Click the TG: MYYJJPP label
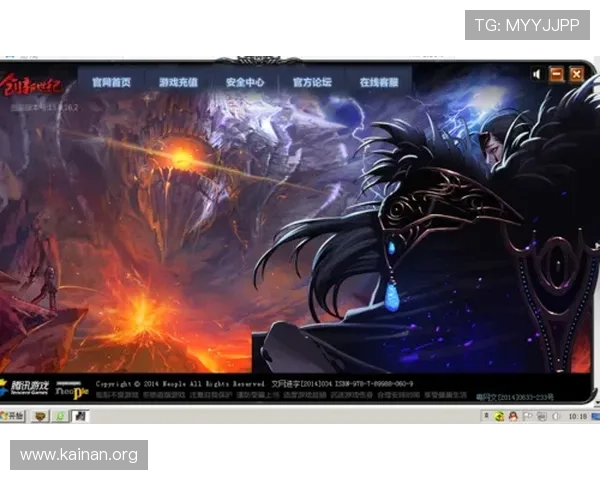Viewport: 600px width, 480px height. coord(527,25)
